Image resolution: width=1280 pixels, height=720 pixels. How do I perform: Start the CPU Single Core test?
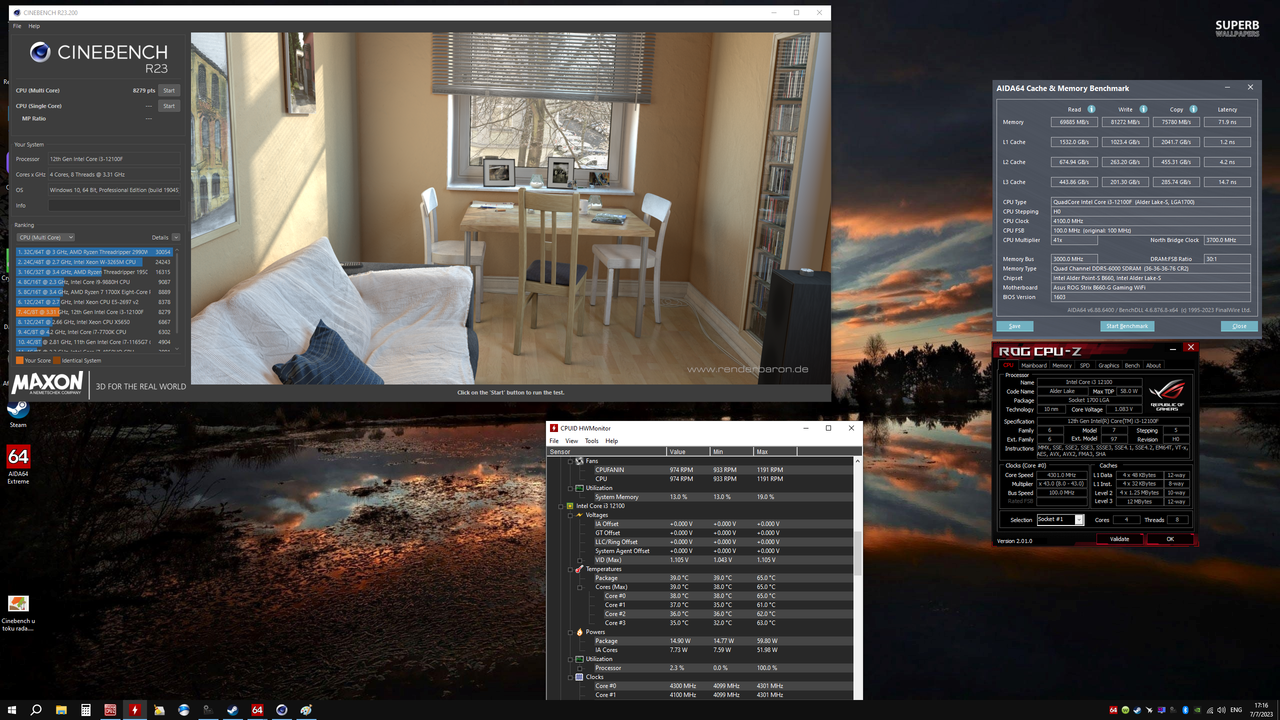169,106
